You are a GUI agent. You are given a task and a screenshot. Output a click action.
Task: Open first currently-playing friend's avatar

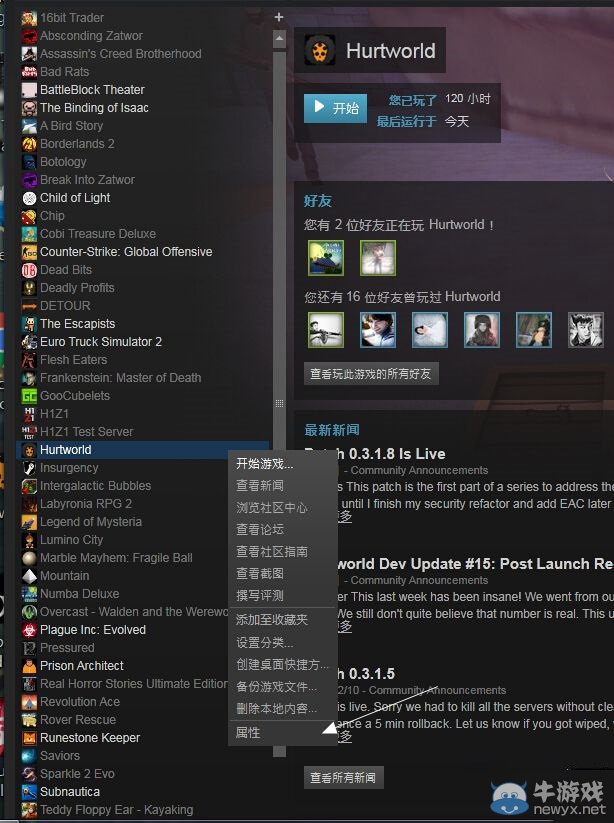326,258
